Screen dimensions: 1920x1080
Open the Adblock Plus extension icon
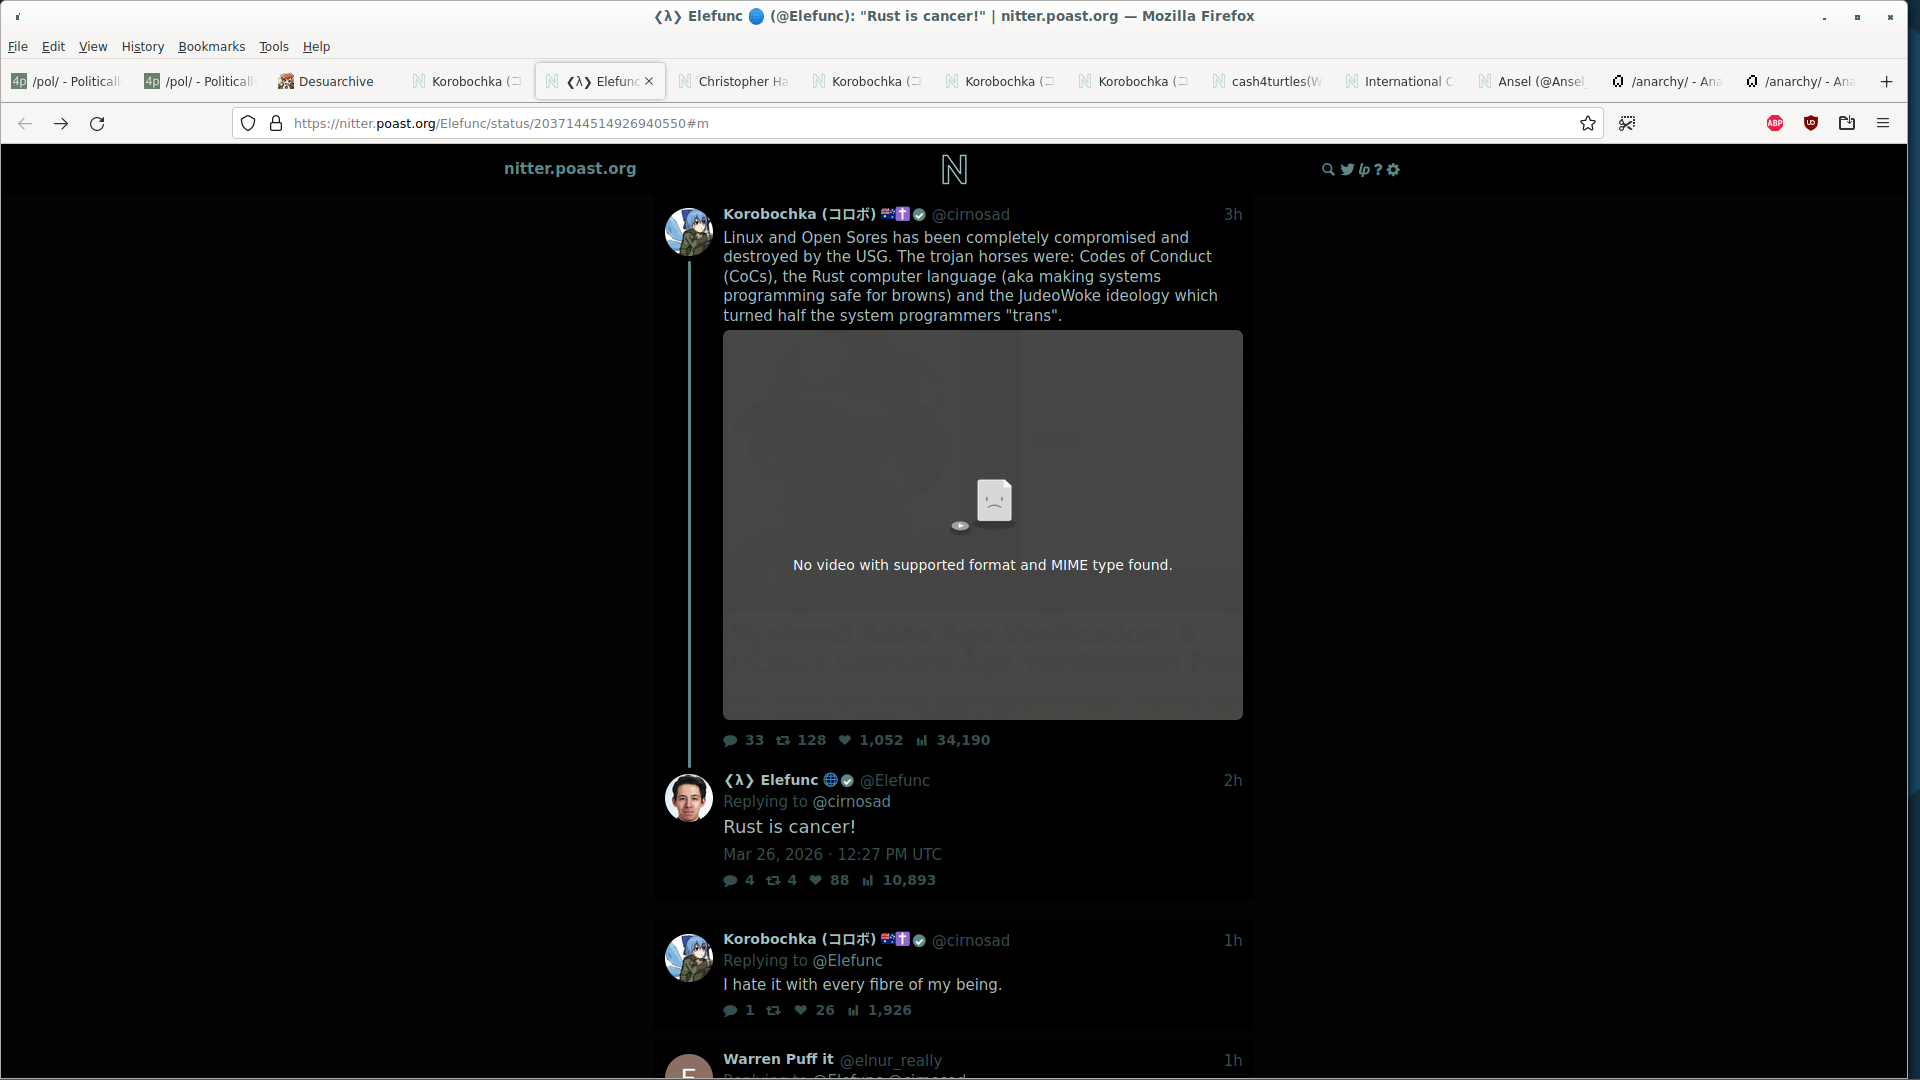point(1775,123)
